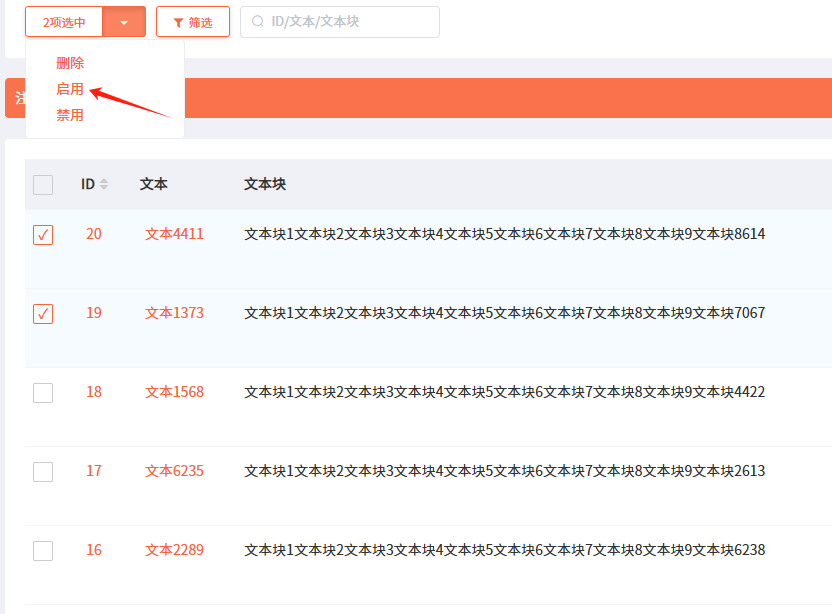
Task: Toggle the select-all checkbox in table header
Action: 43,185
